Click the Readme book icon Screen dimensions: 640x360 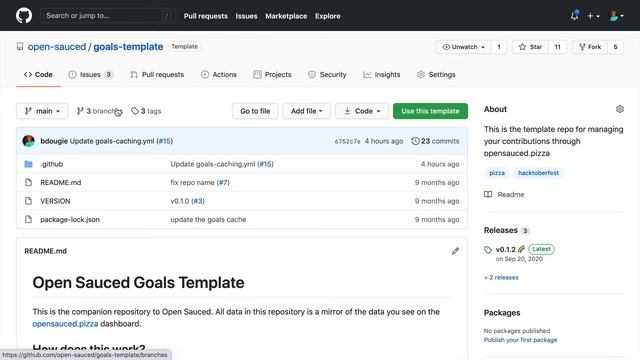click(x=488, y=194)
